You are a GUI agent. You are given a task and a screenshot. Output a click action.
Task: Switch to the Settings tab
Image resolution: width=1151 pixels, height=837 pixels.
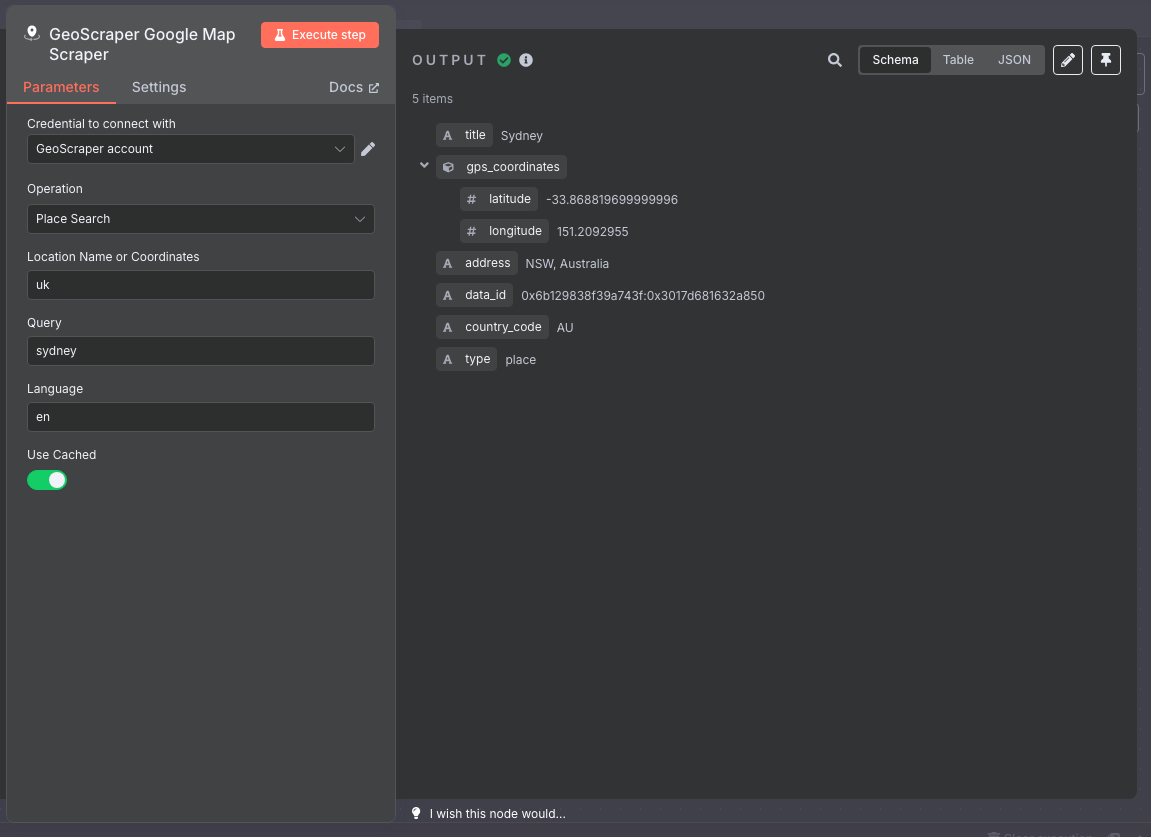[x=159, y=87]
